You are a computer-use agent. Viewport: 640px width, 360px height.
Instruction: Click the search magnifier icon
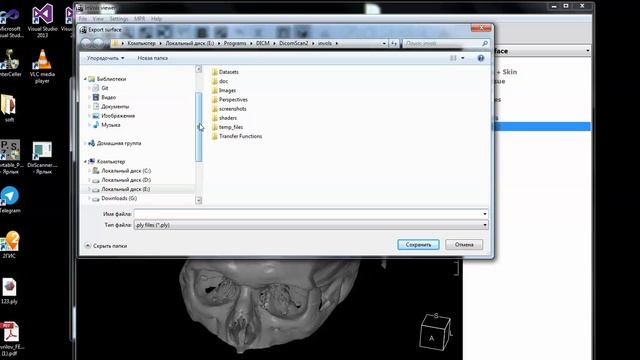pyautogui.click(x=484, y=43)
